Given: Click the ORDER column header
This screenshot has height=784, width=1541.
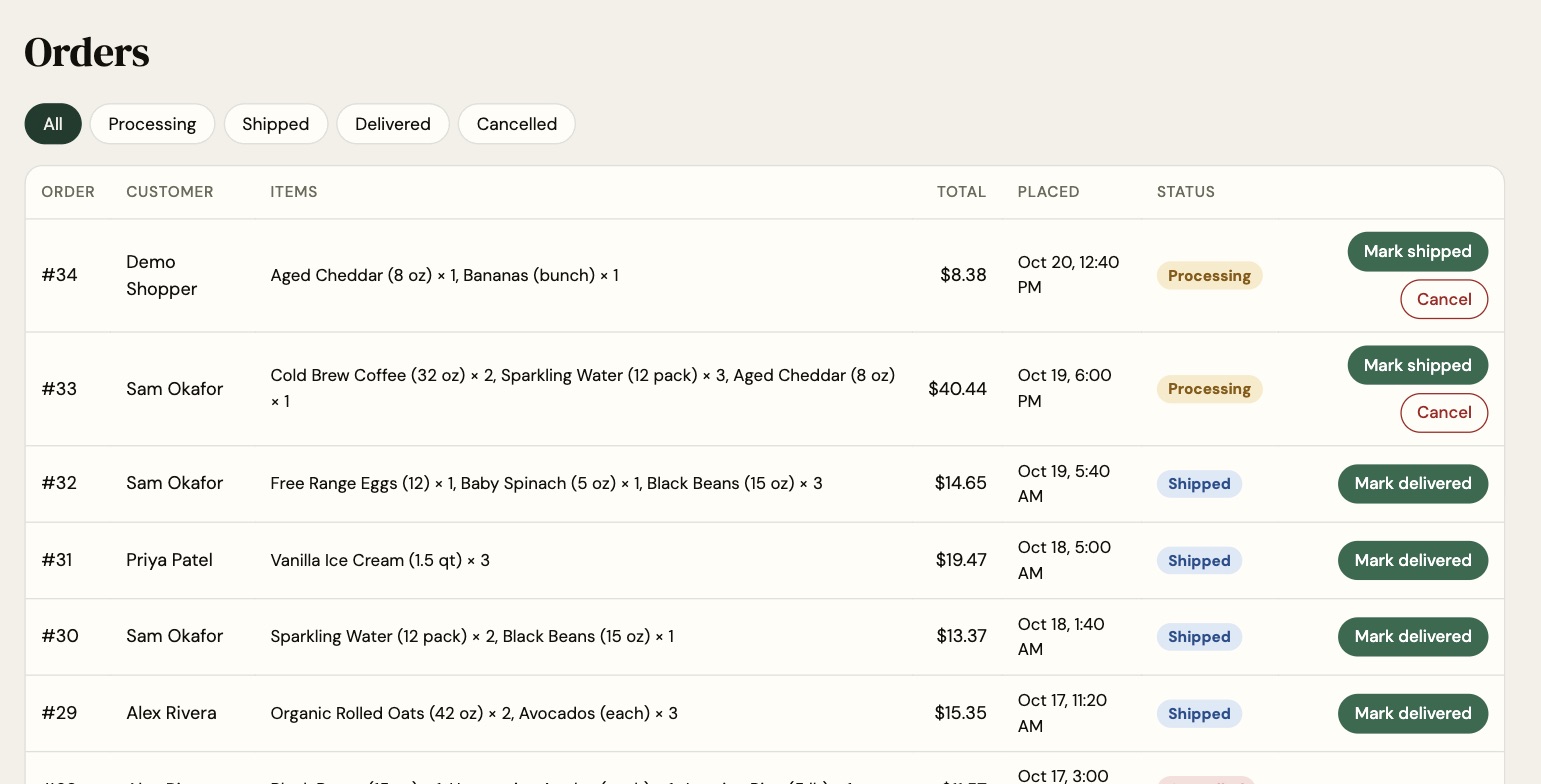Looking at the screenshot, I should pos(68,192).
